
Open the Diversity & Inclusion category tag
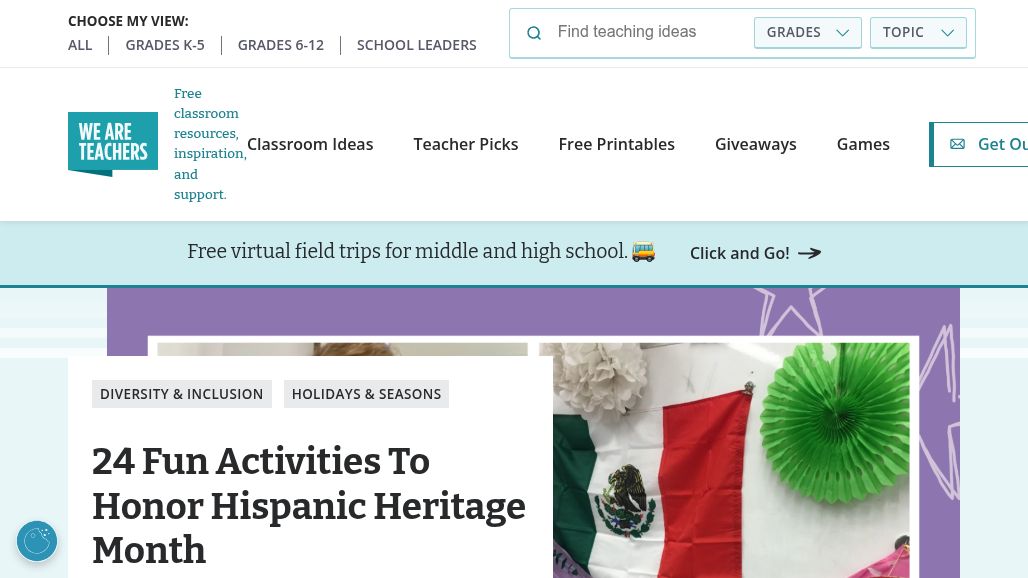coord(182,394)
